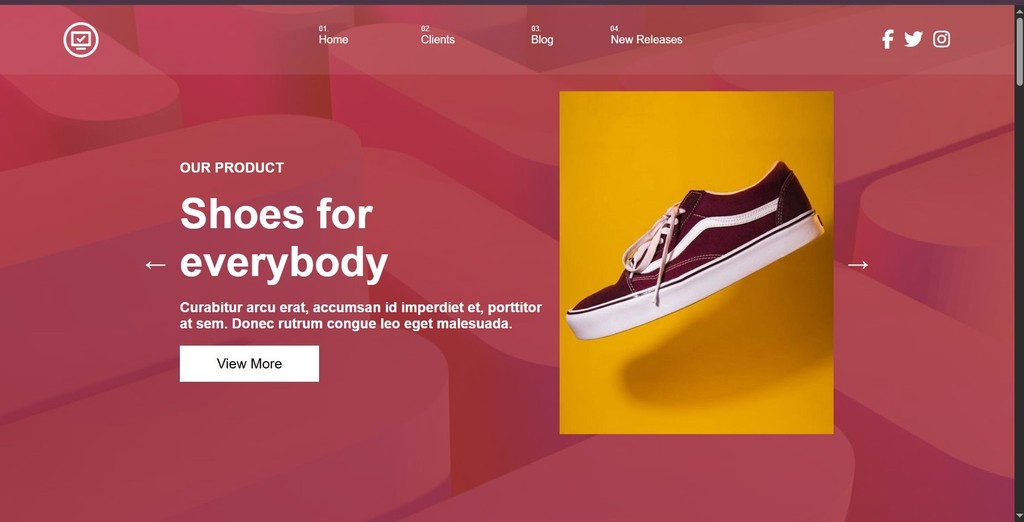Select New Releases in the navigation
1024x522 pixels.
pos(646,40)
